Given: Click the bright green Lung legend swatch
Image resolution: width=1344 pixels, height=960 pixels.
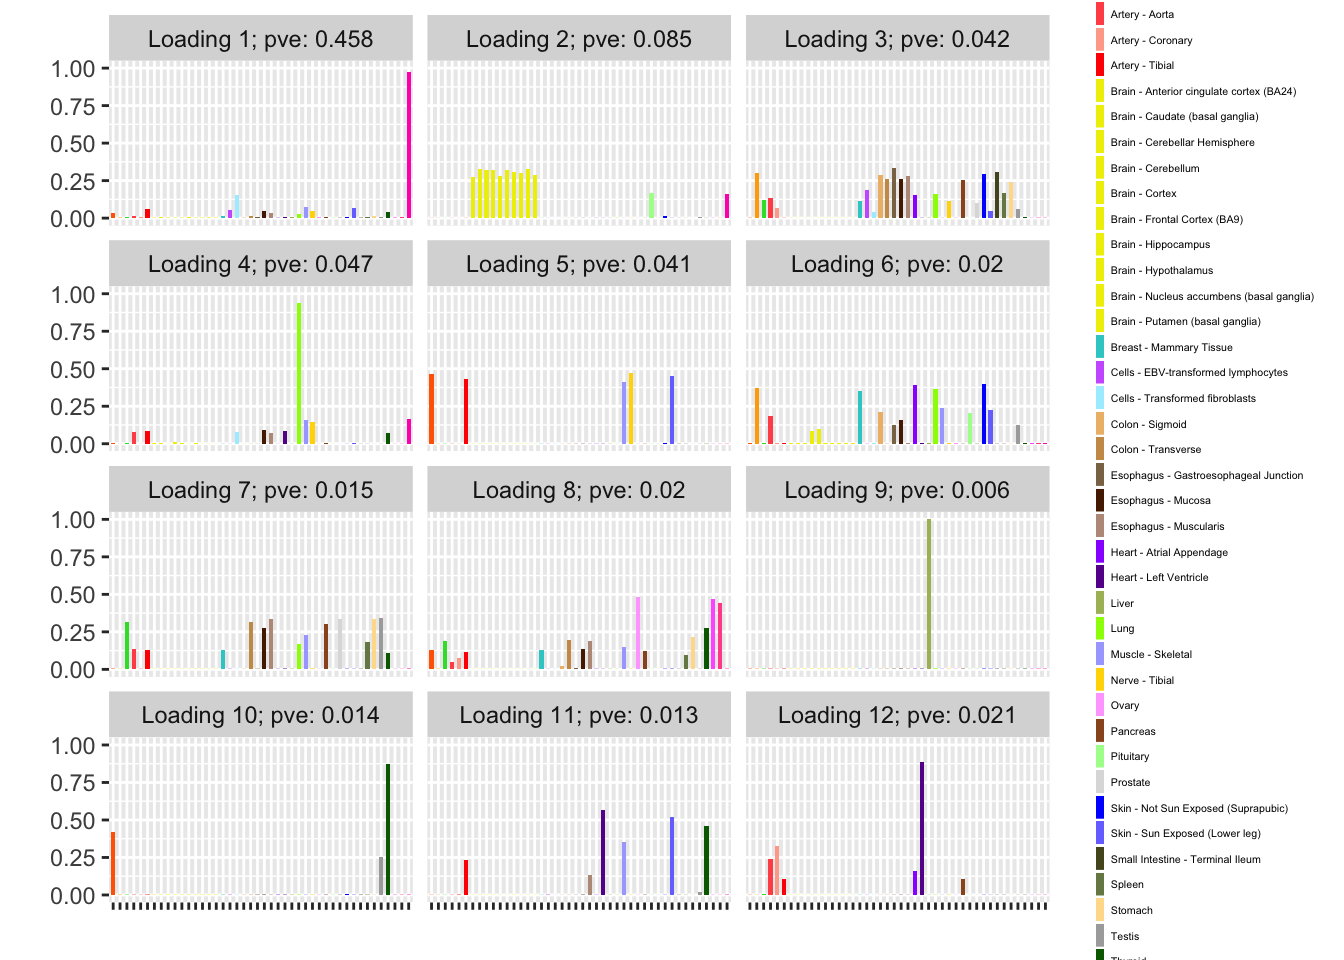Looking at the screenshot, I should click(1100, 628).
